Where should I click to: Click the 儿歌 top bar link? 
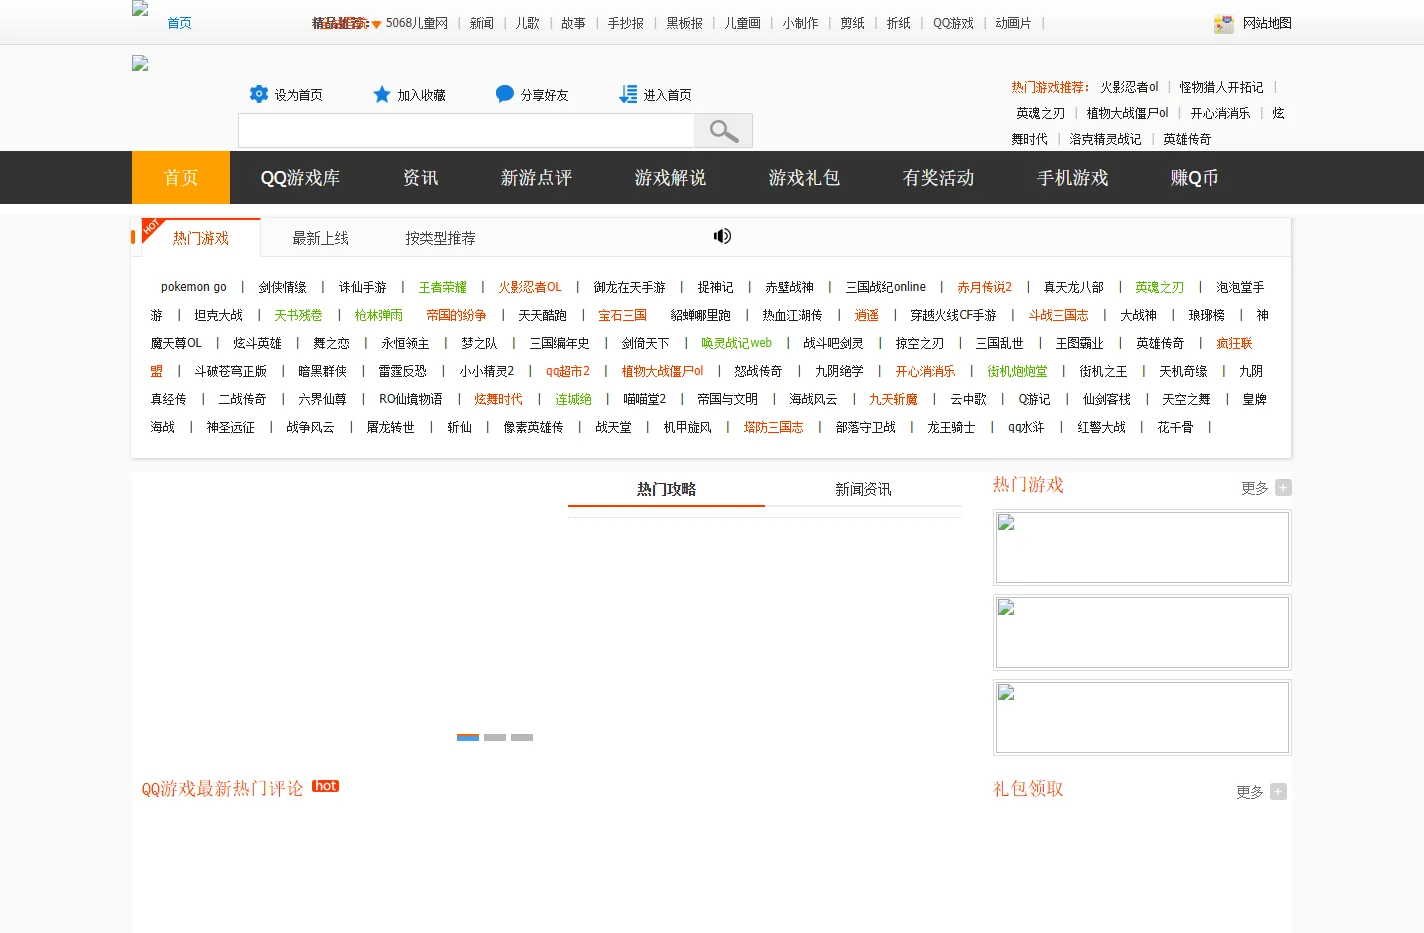pyautogui.click(x=528, y=23)
